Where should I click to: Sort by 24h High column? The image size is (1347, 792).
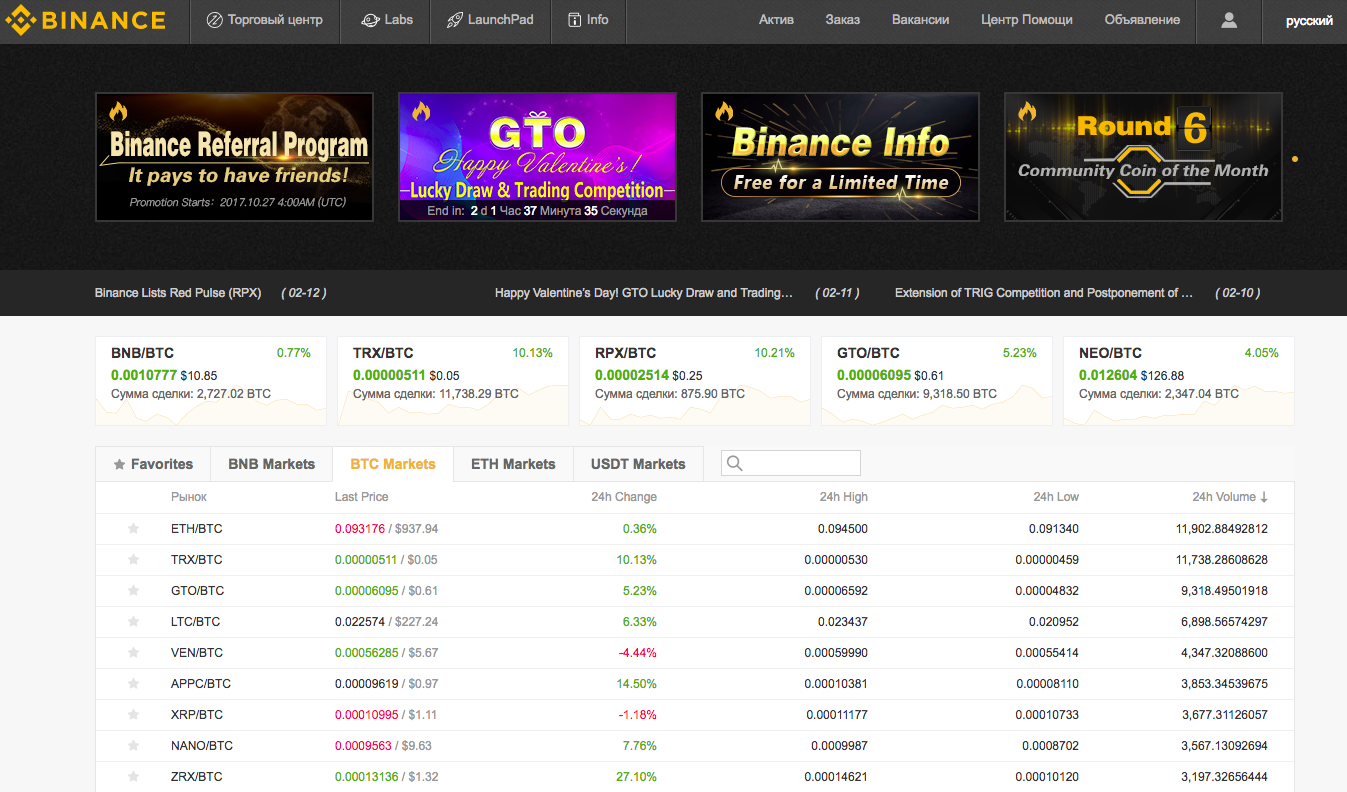tap(844, 497)
